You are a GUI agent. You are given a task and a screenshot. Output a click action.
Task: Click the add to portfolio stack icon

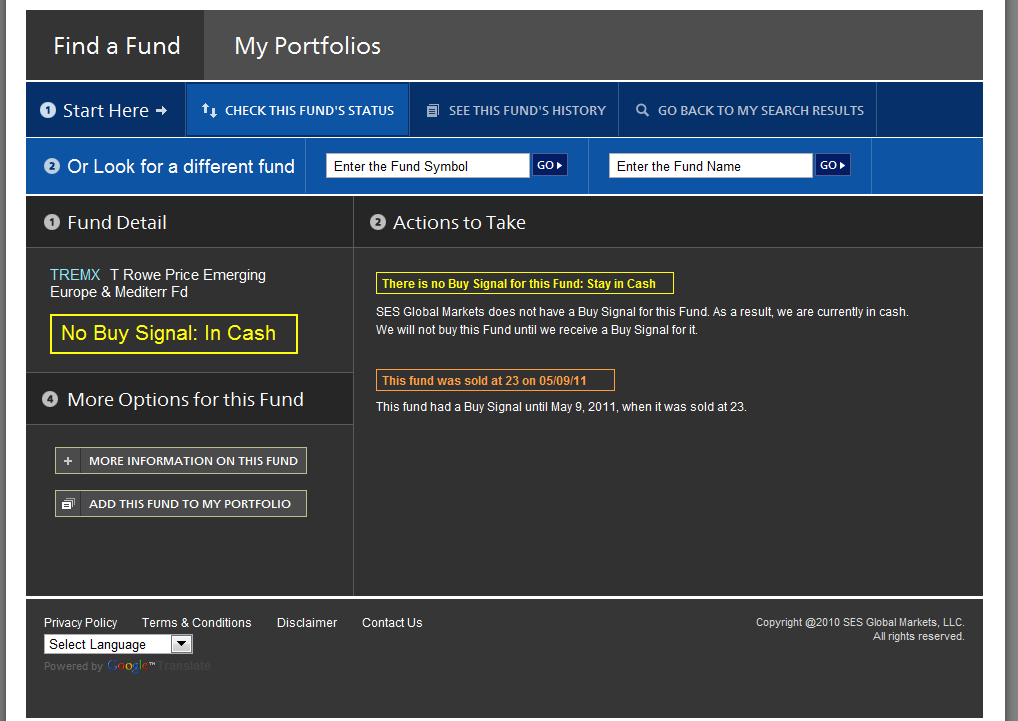(x=68, y=504)
